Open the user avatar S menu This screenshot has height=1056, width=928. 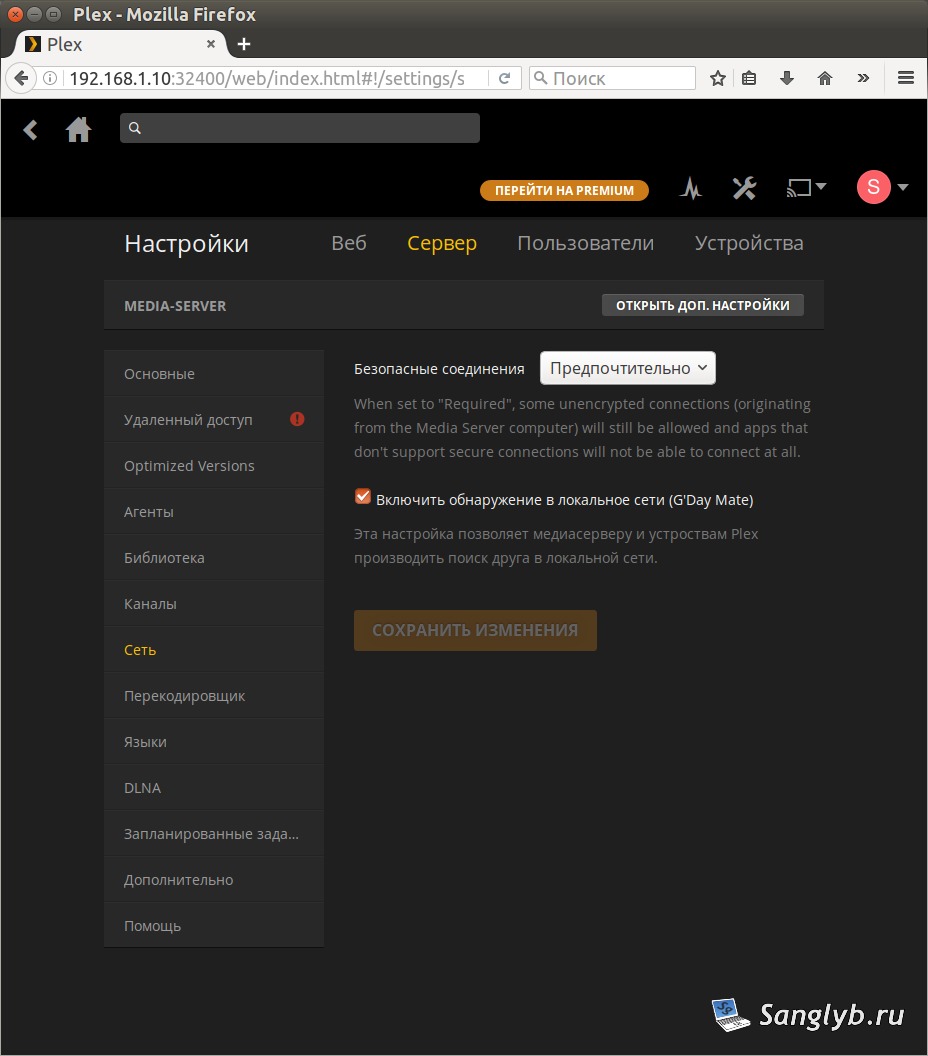point(882,187)
